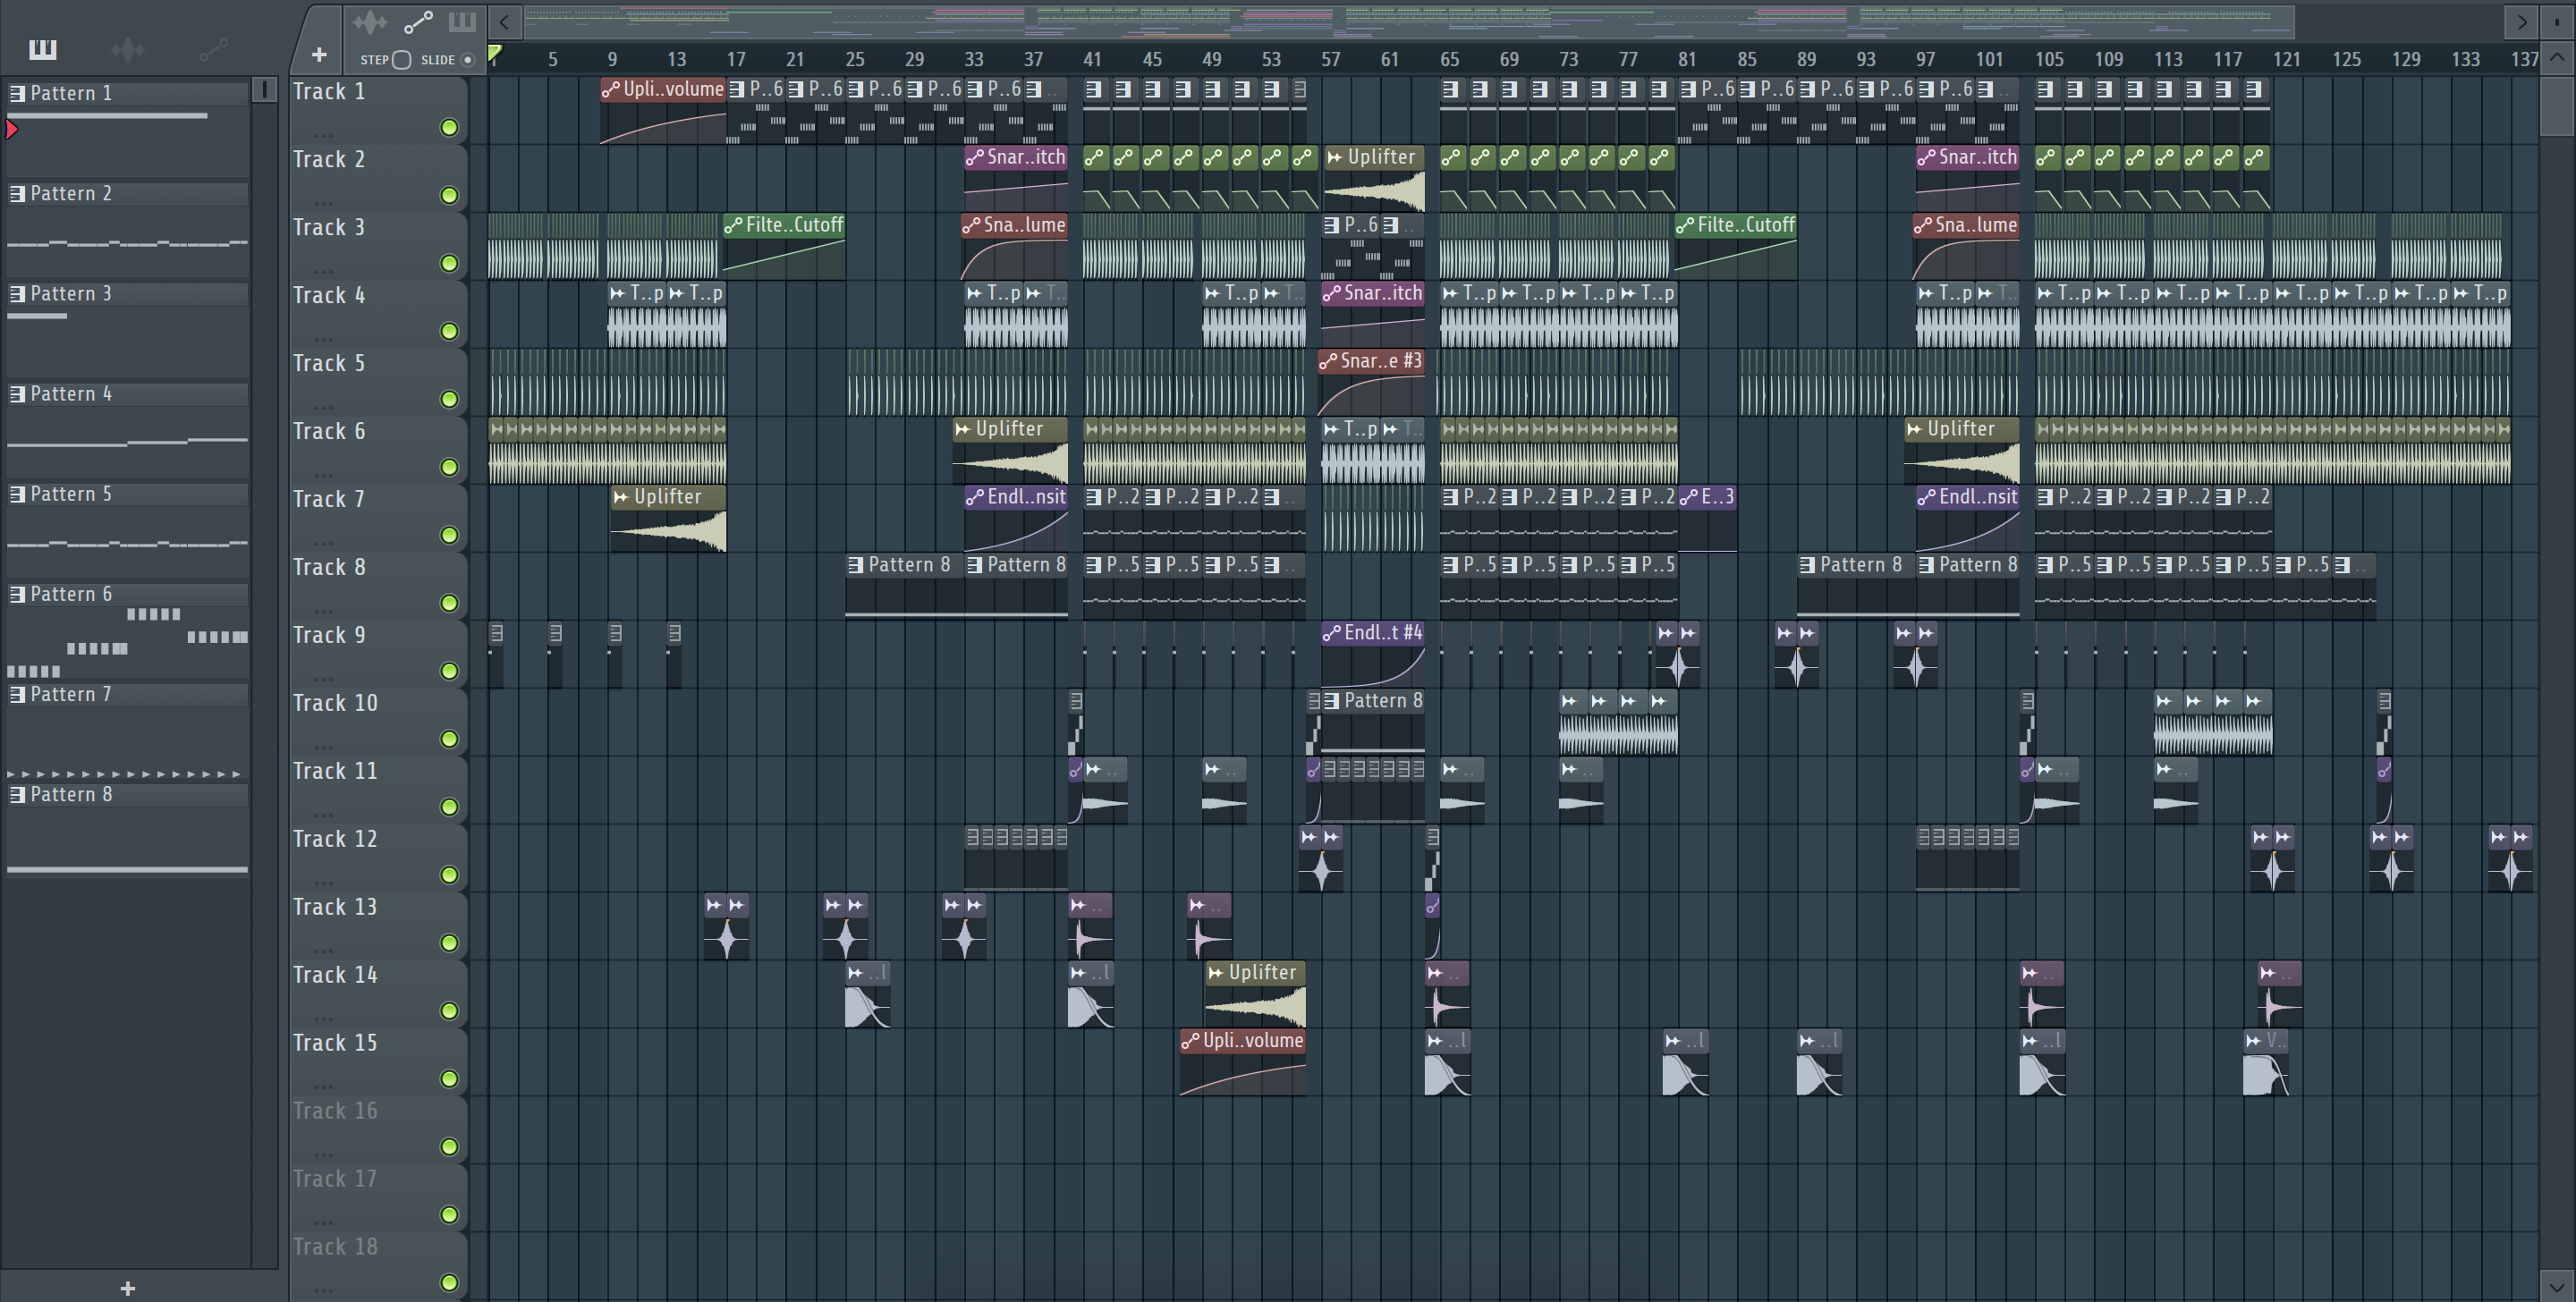Mute Track 2 with its green LED
The height and width of the screenshot is (1302, 2576).
pos(450,196)
